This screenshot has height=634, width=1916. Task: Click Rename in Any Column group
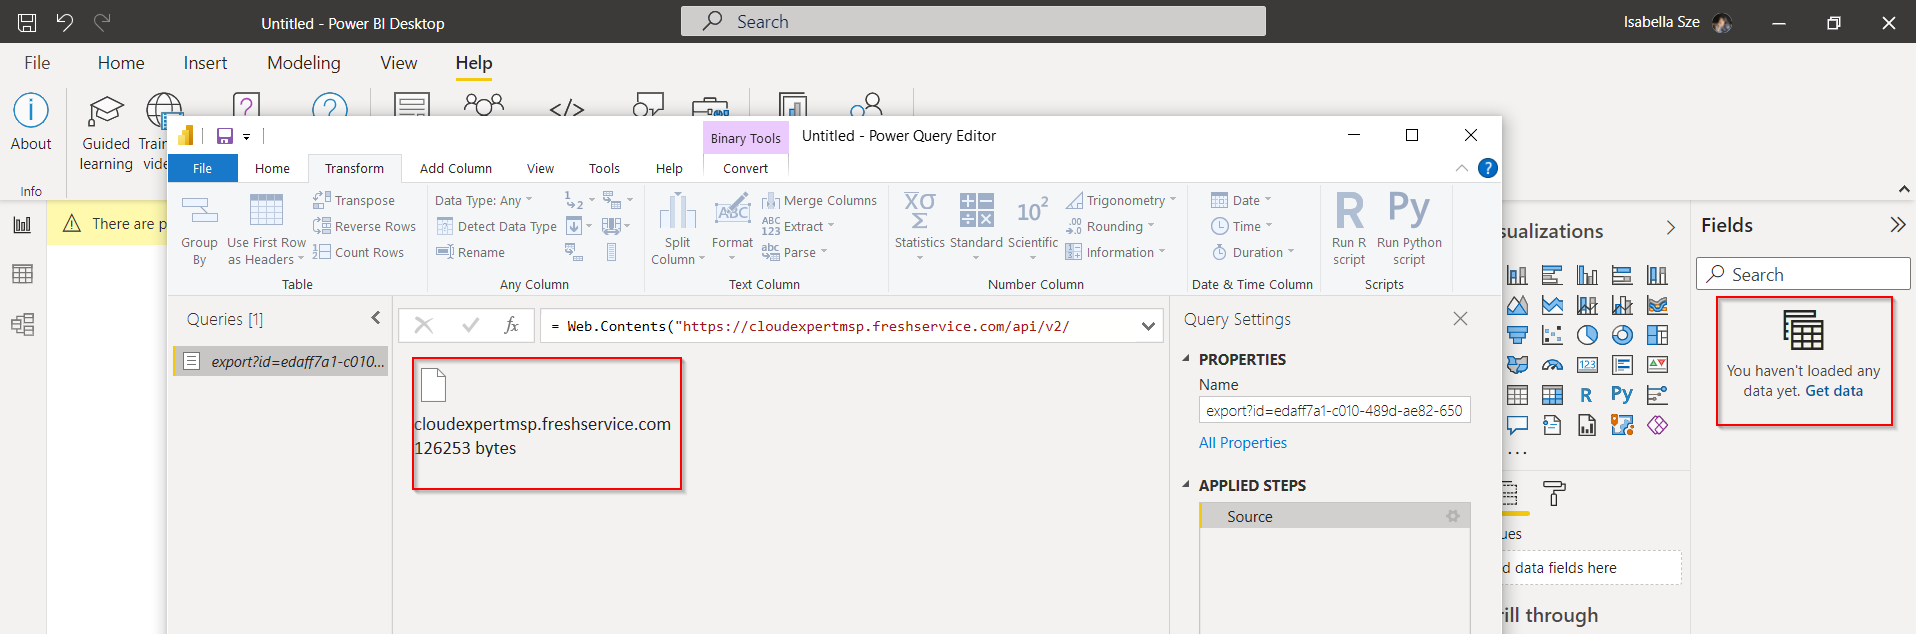coord(470,252)
